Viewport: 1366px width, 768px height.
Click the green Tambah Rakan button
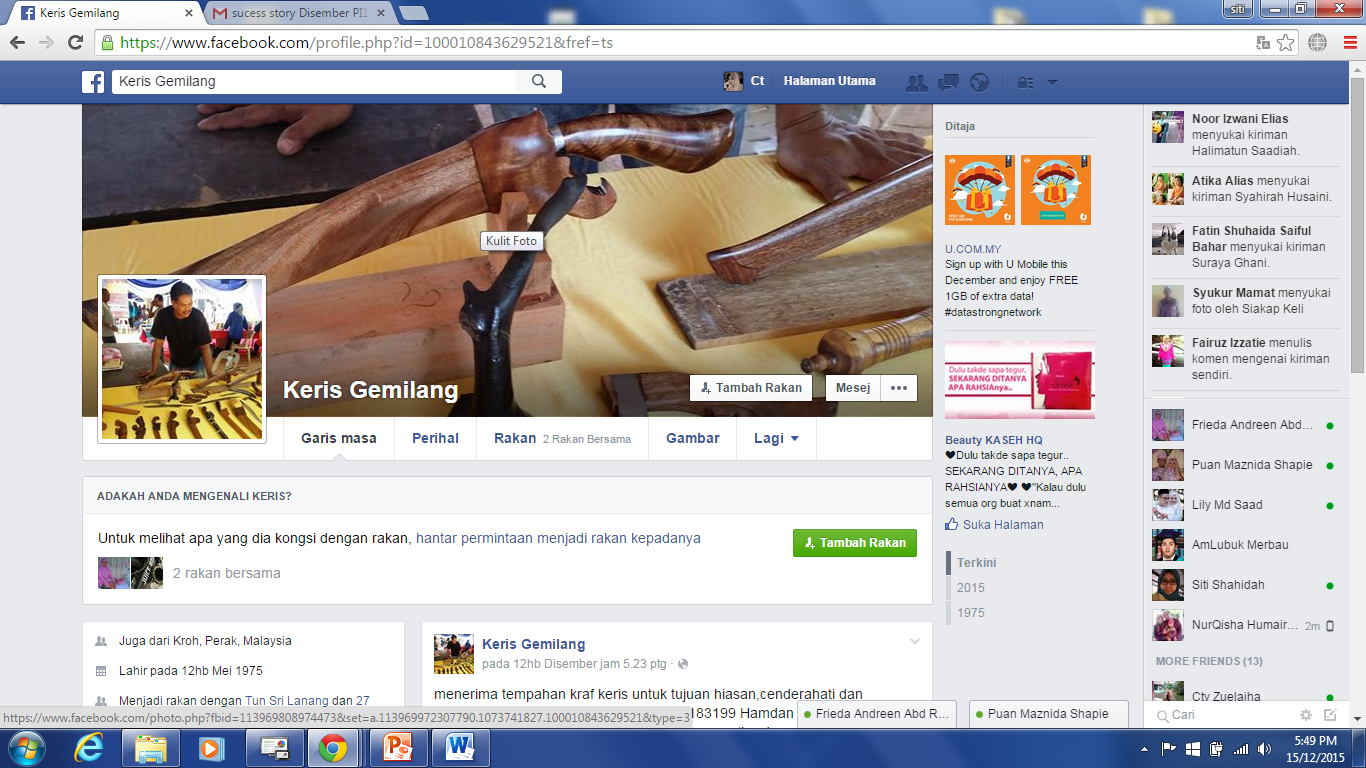854,543
